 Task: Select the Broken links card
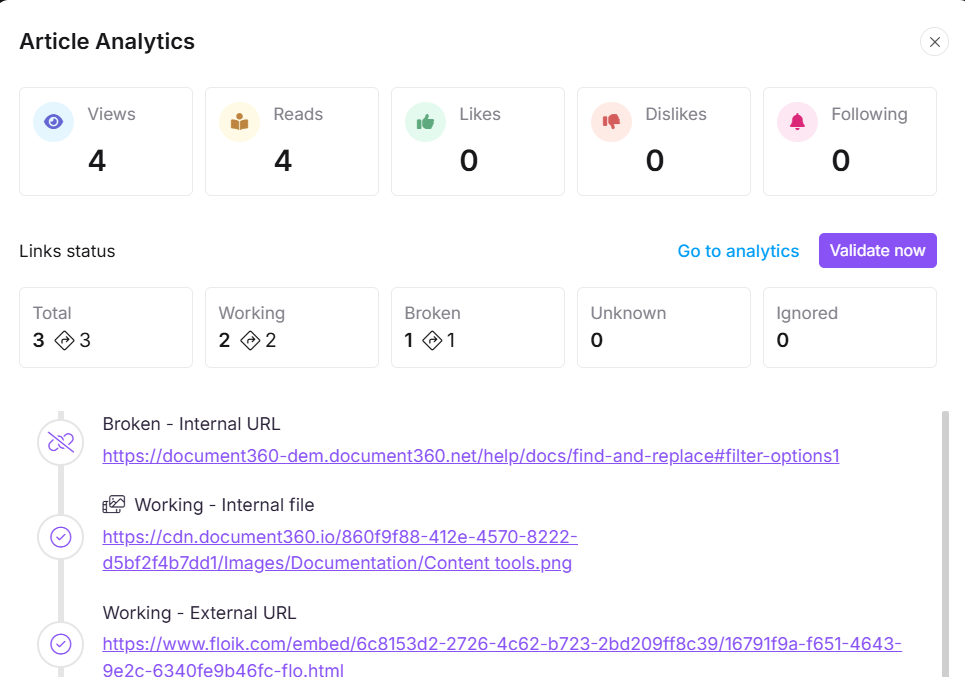tap(478, 327)
